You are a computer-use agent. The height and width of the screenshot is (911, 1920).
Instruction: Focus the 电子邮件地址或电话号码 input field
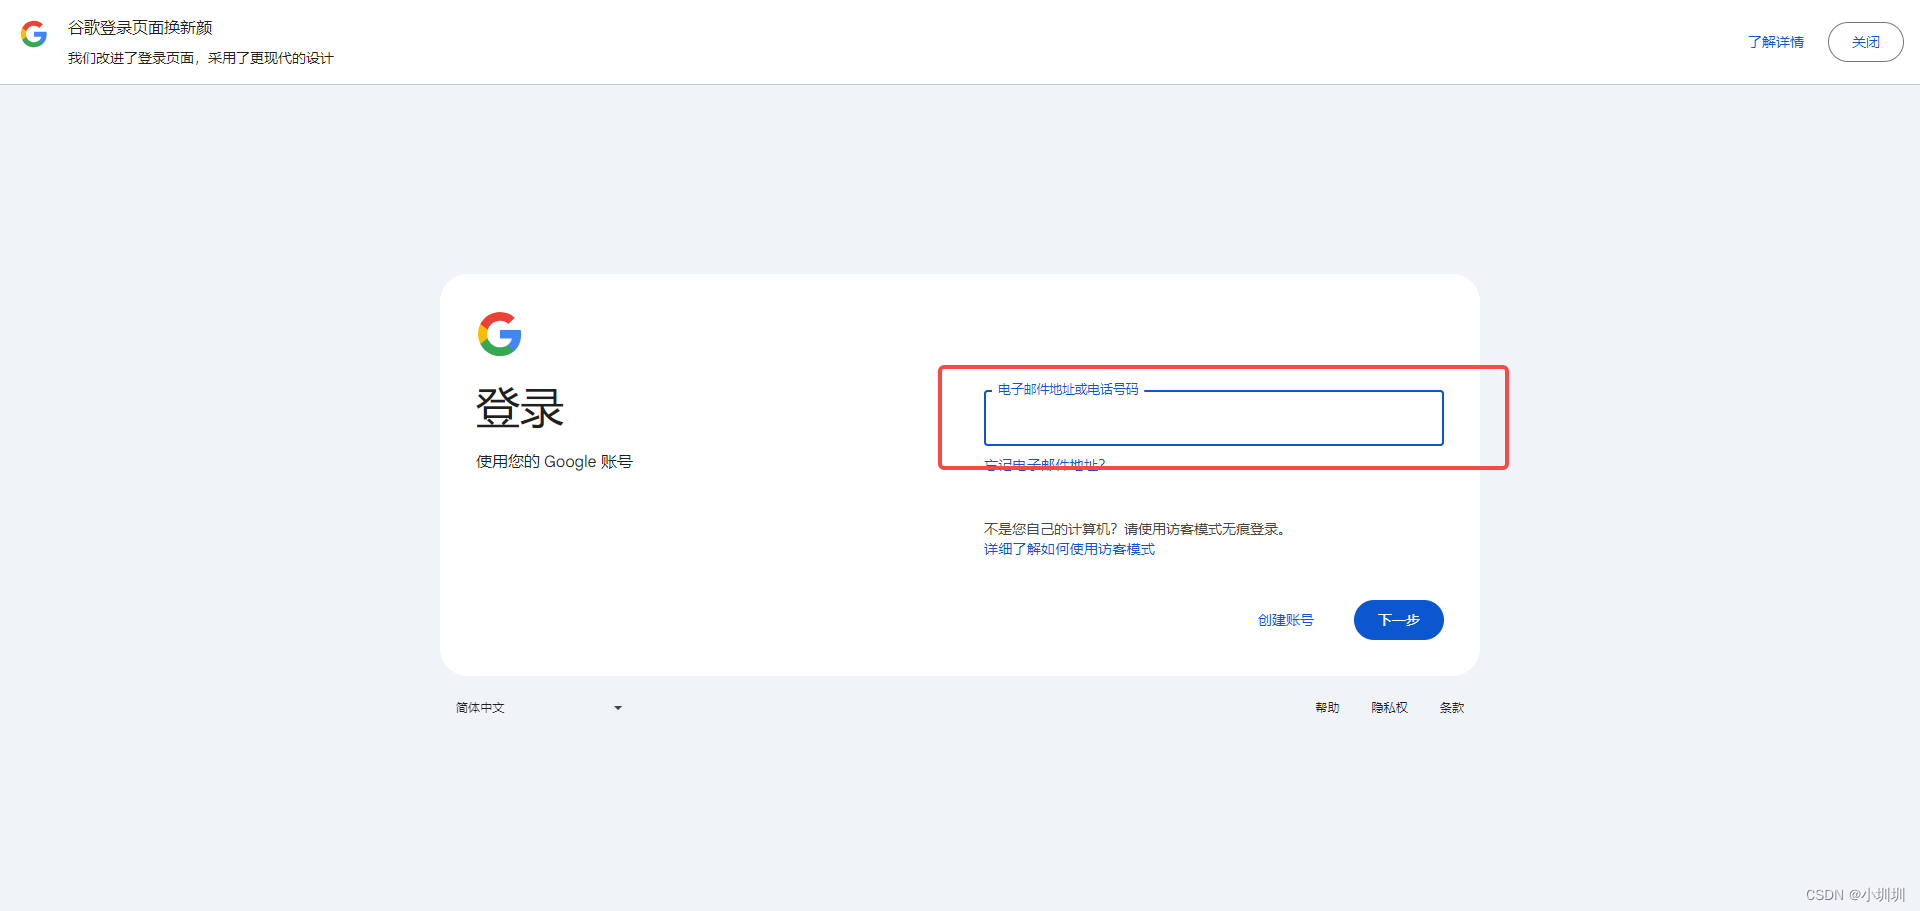coord(1213,418)
